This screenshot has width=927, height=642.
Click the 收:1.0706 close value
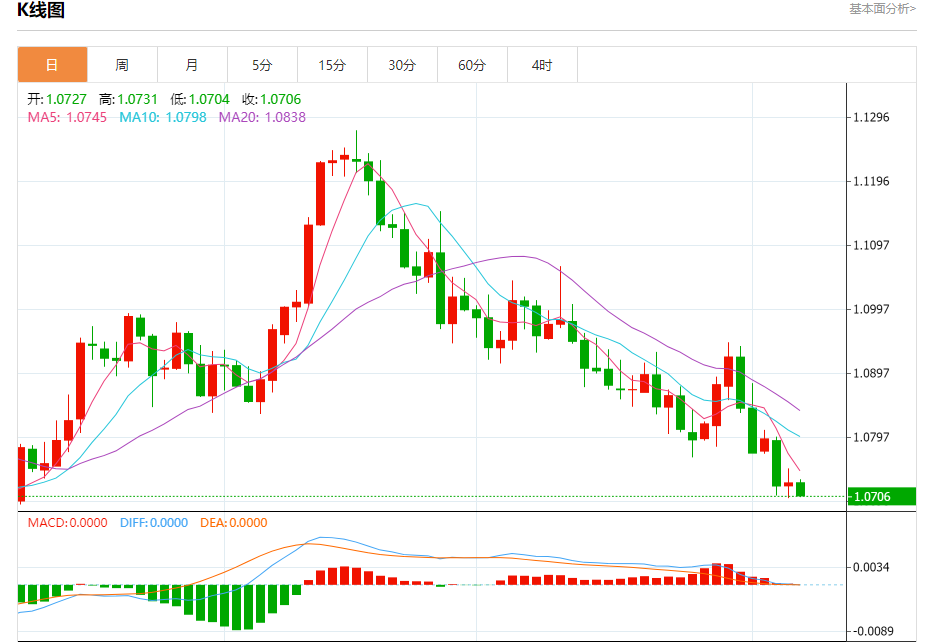(x=271, y=99)
